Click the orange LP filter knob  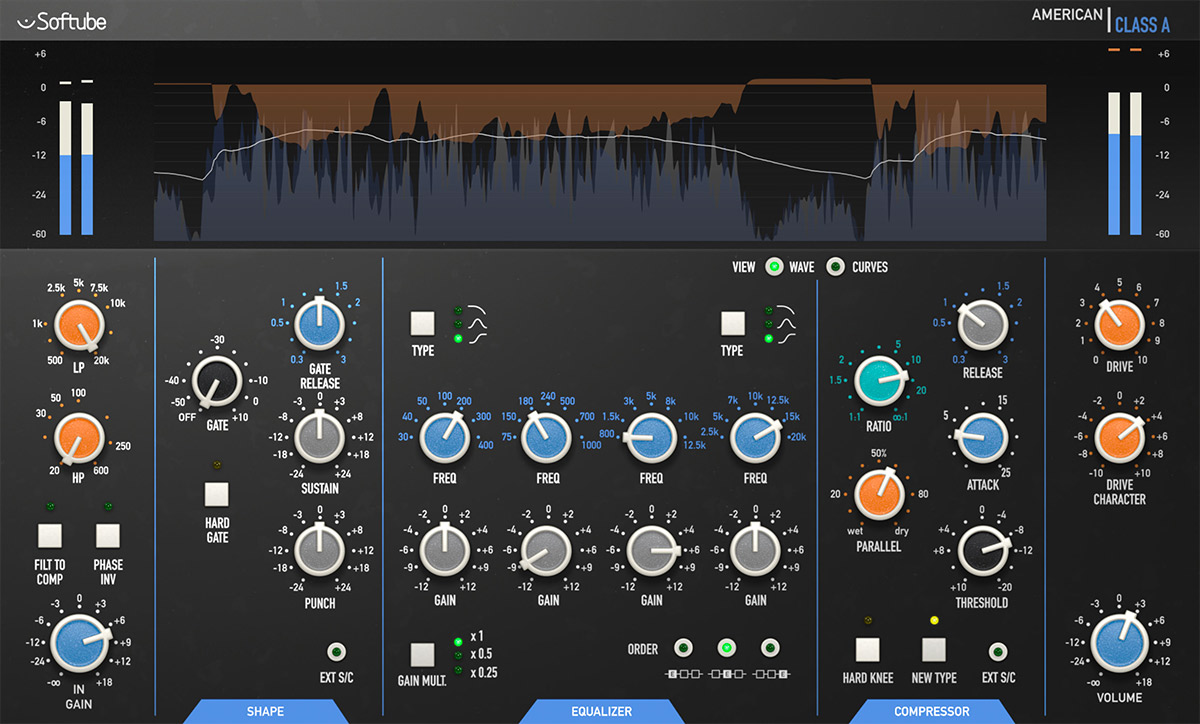click(x=79, y=327)
